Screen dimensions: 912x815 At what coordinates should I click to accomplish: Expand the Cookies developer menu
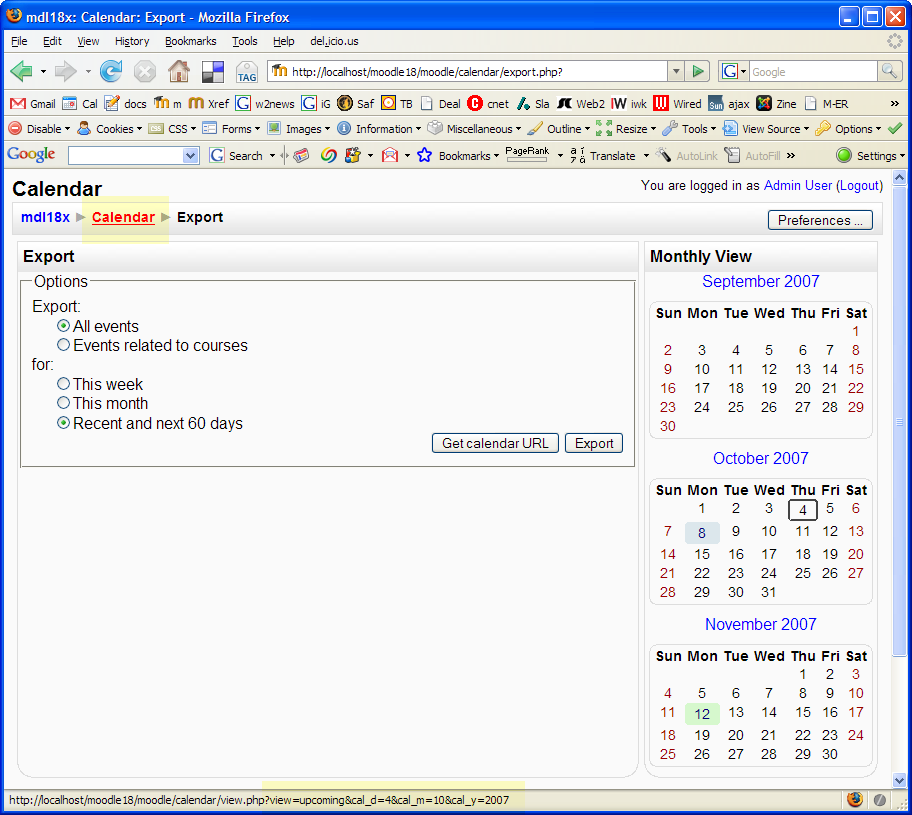pos(110,129)
